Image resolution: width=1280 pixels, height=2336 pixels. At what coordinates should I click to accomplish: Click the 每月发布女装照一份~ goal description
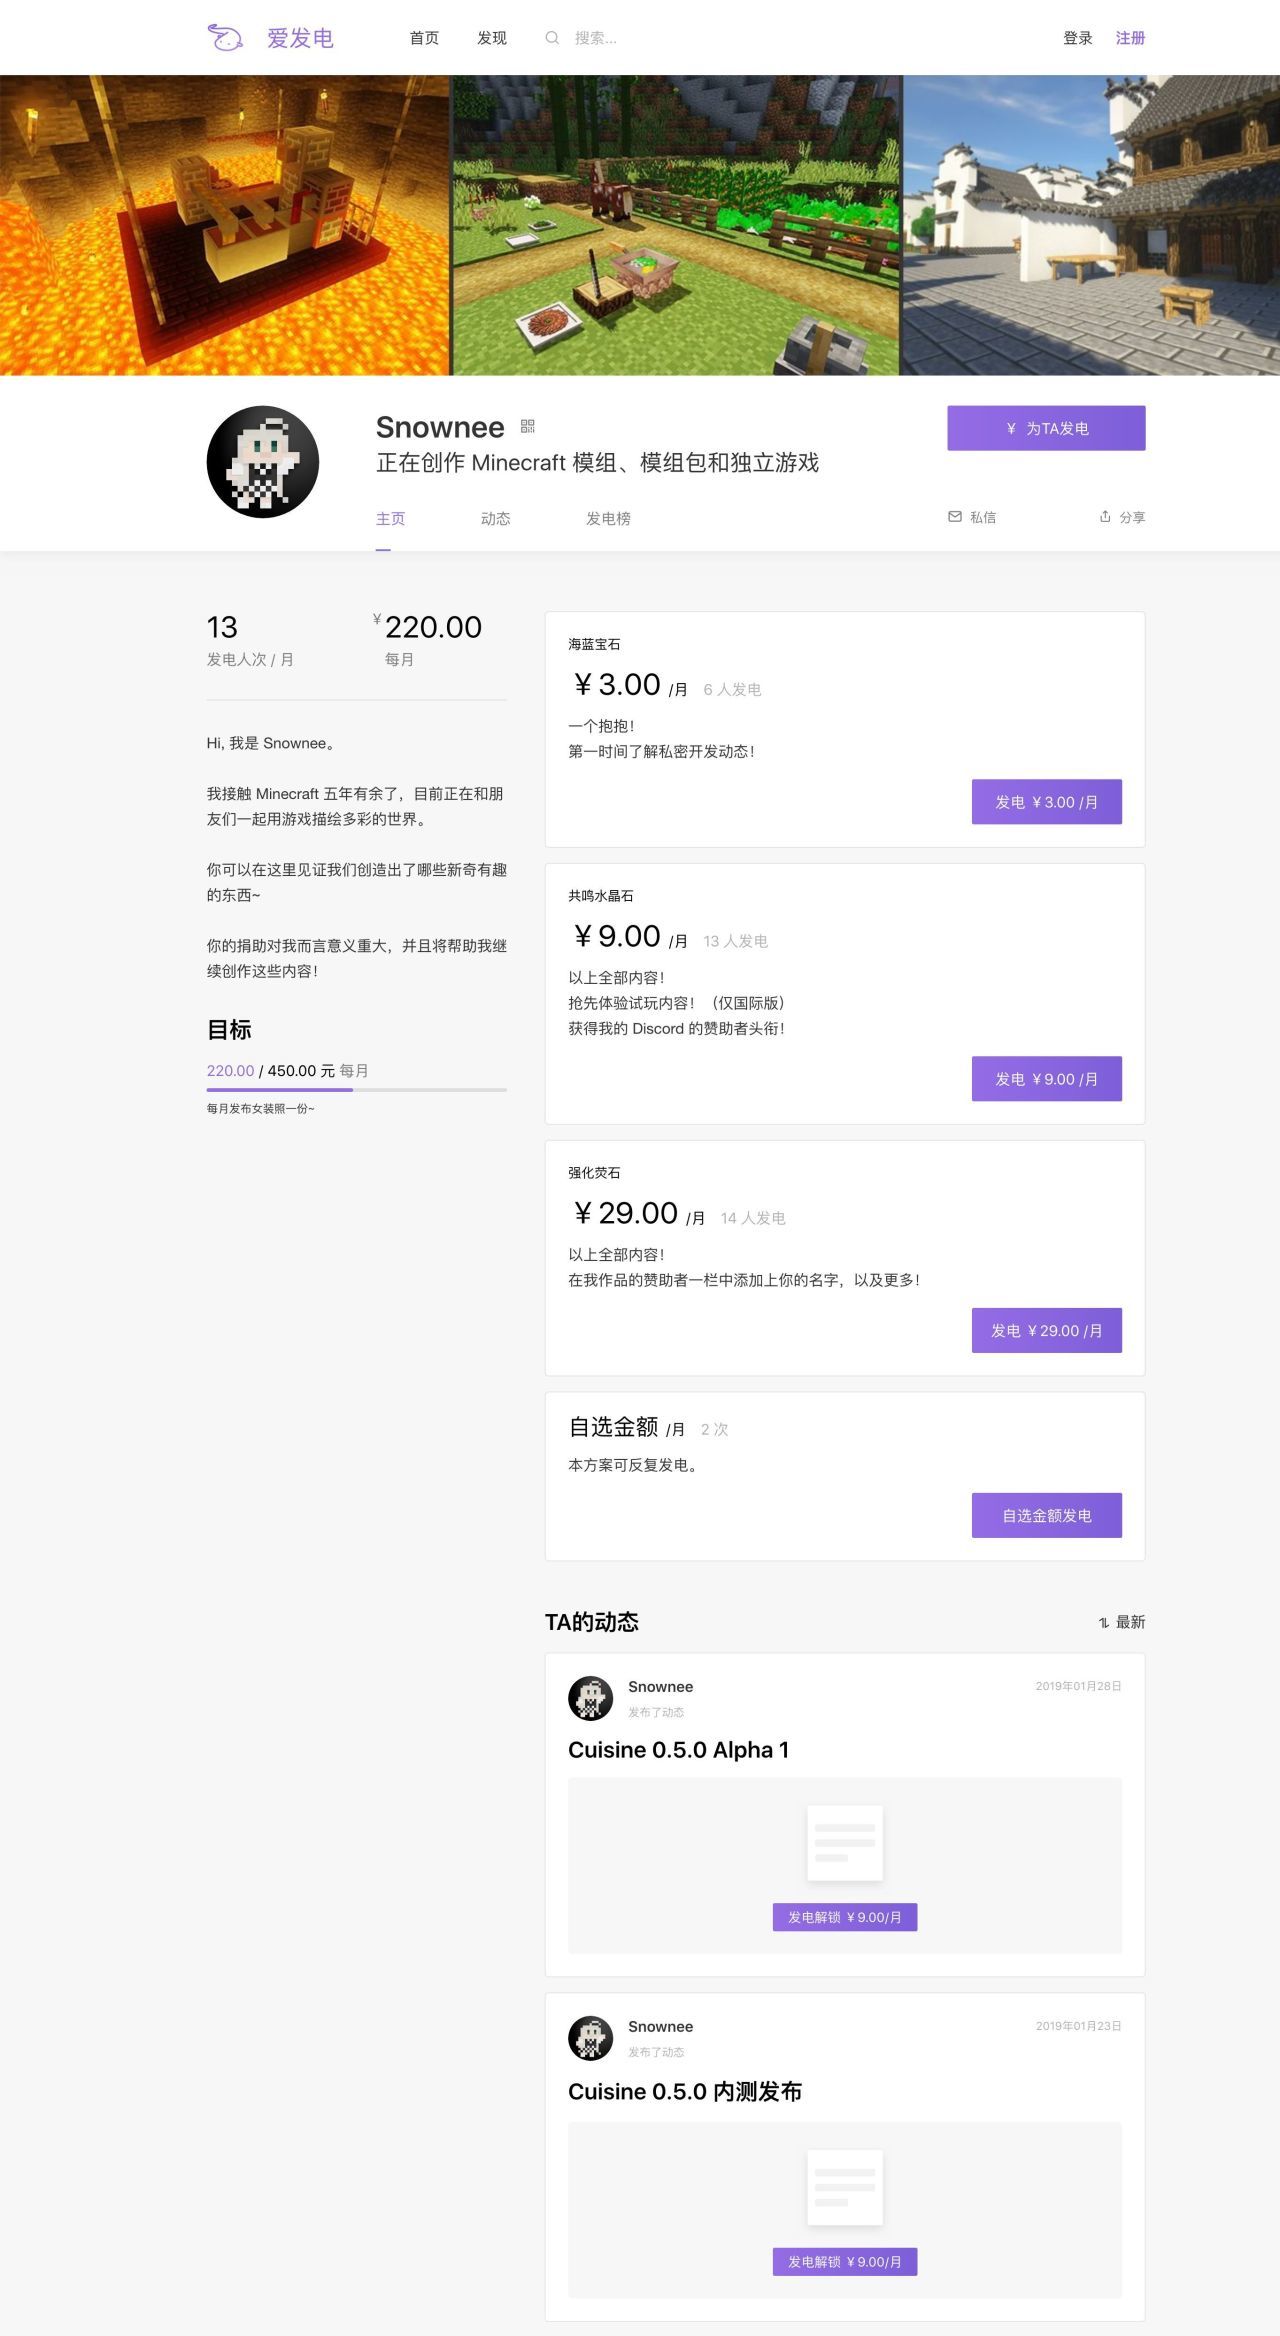pos(260,1108)
